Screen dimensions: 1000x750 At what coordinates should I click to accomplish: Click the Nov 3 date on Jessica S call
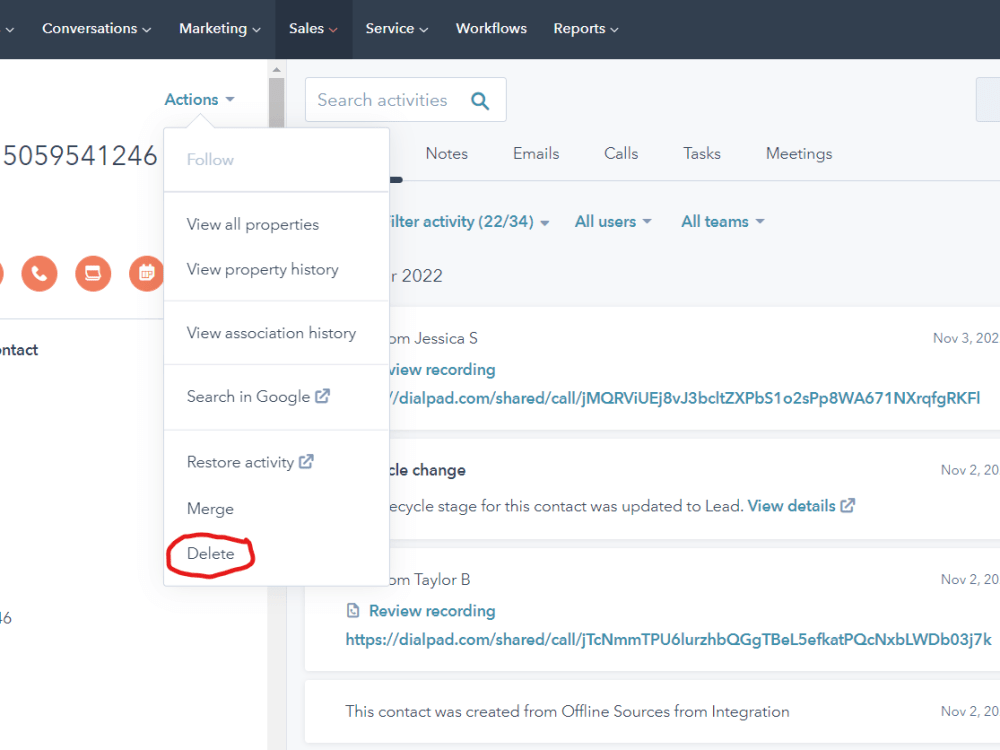click(x=966, y=338)
